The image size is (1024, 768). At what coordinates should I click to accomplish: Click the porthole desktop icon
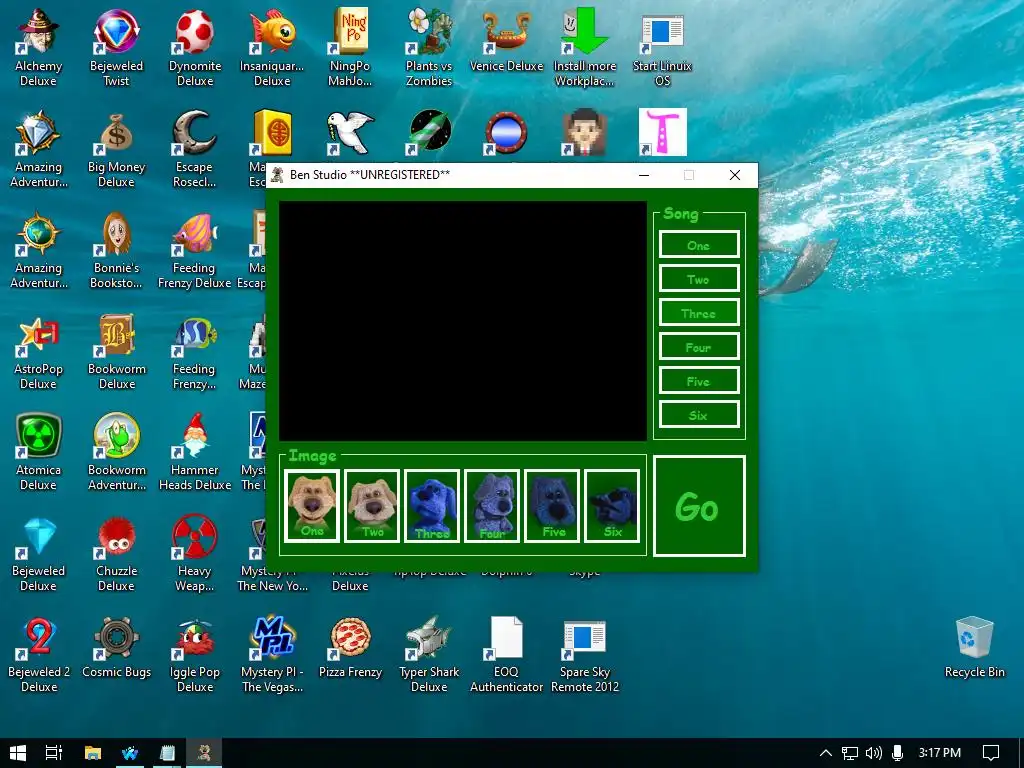pyautogui.click(x=506, y=133)
